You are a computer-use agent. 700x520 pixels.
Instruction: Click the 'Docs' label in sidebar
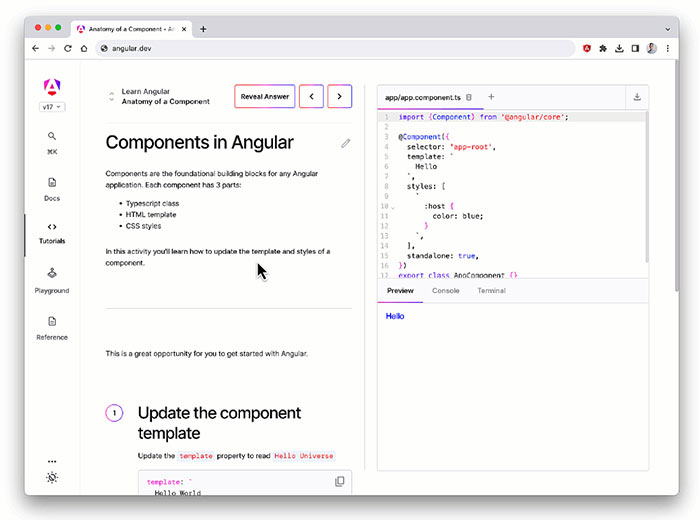coord(52,198)
